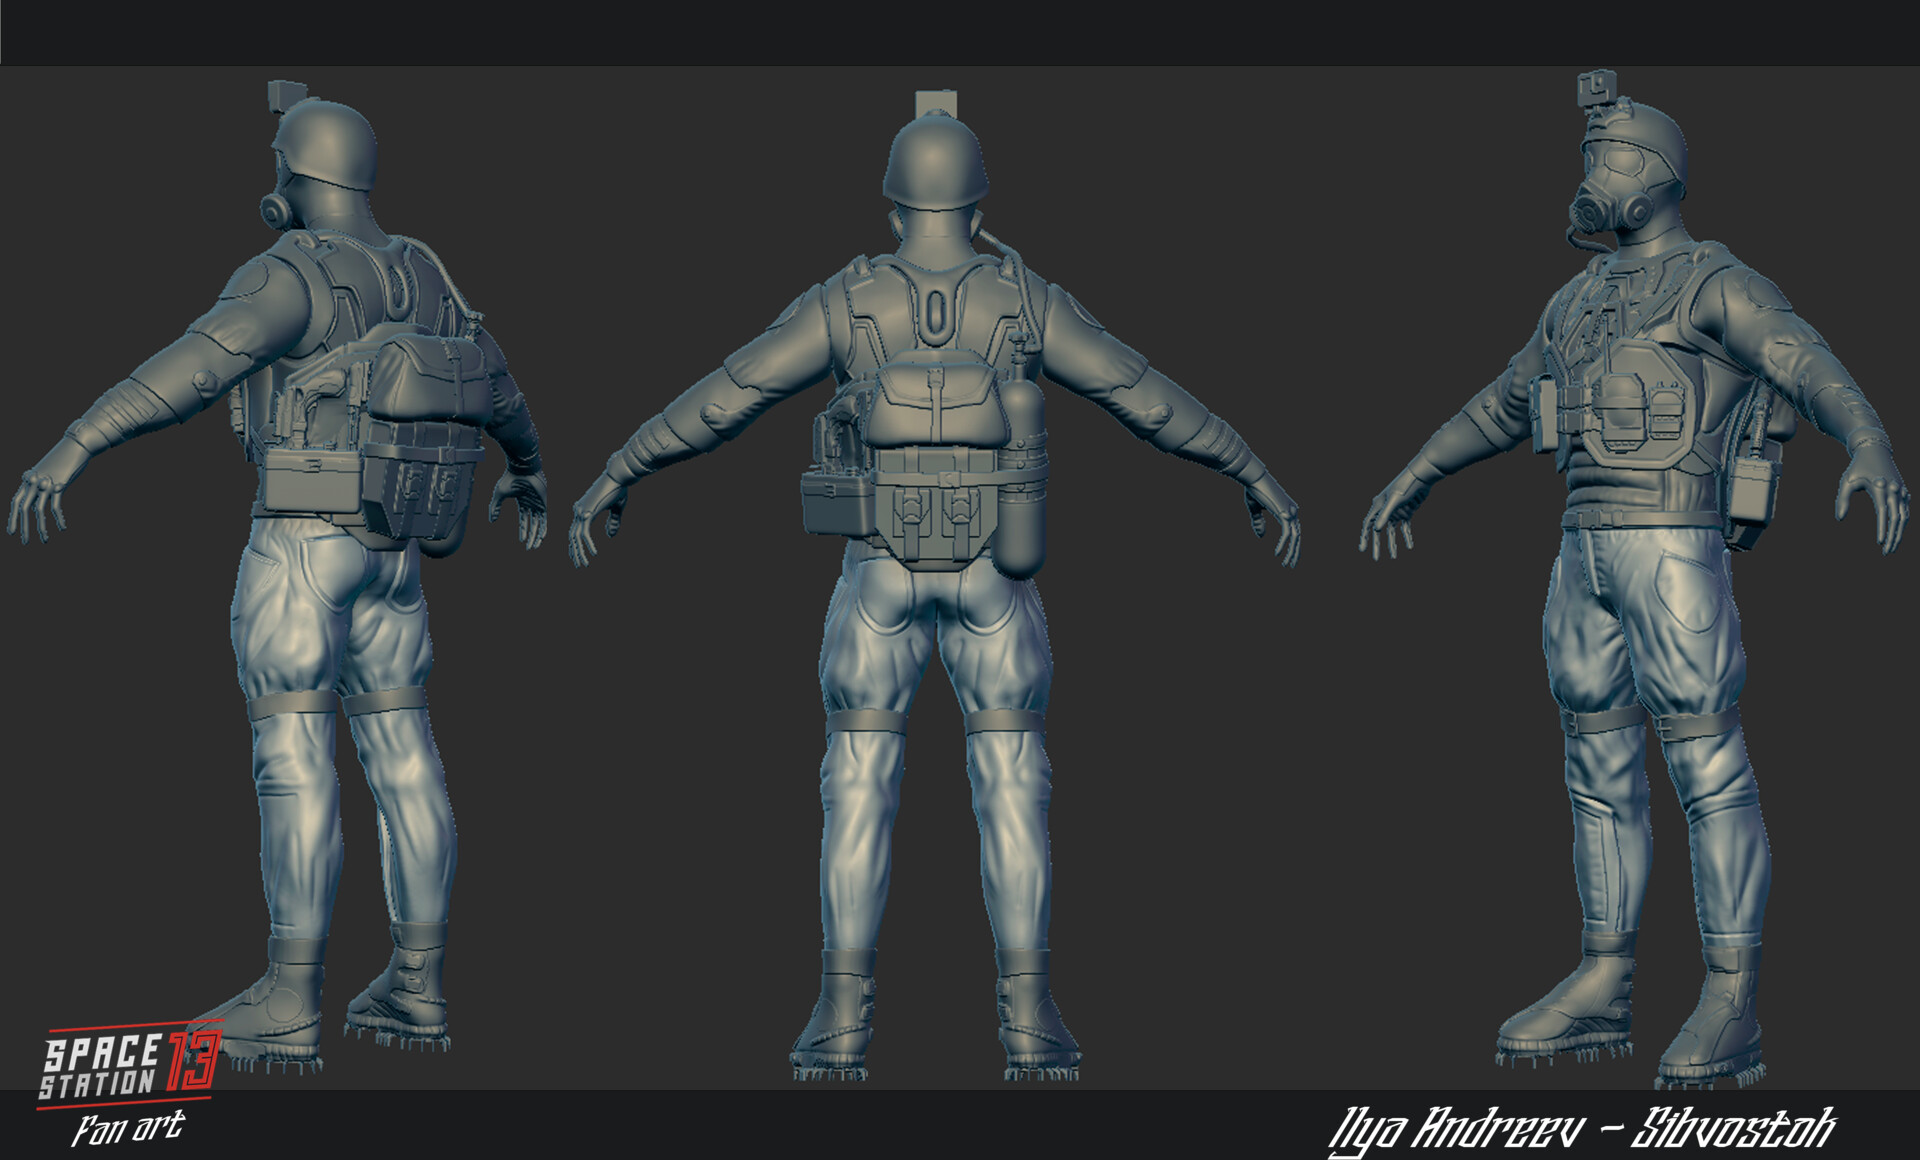Click the Ilya Andreev - Sibvostok credit
Viewport: 1920px width, 1160px height.
pos(1582,1130)
